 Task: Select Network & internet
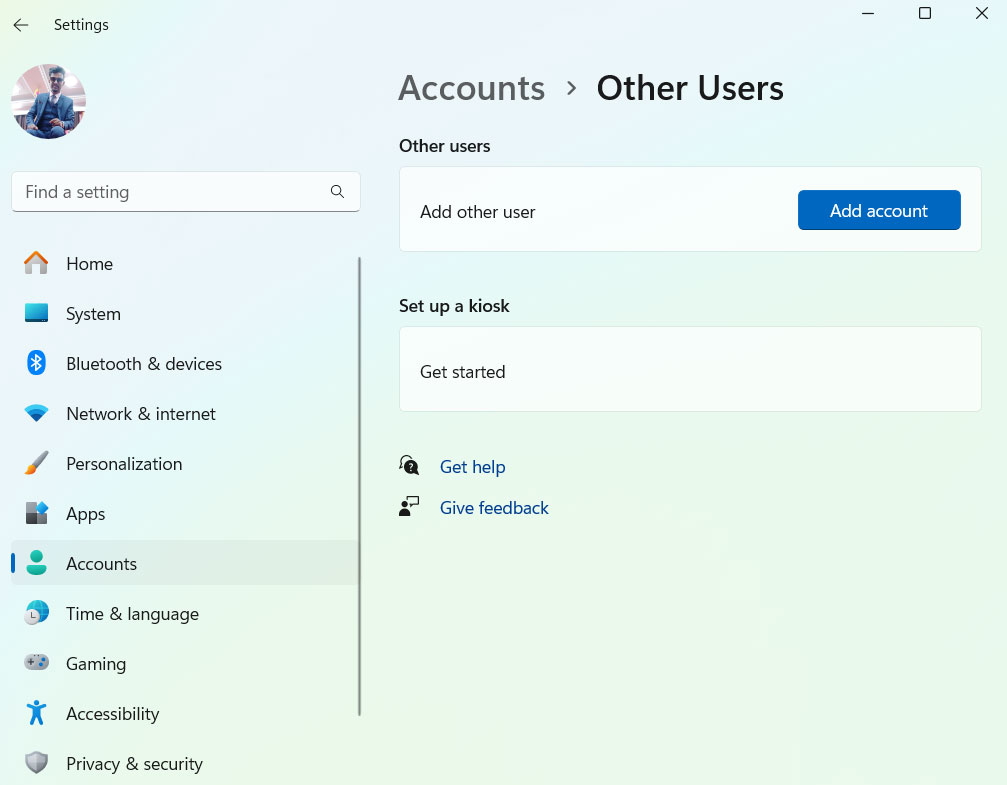tap(184, 414)
